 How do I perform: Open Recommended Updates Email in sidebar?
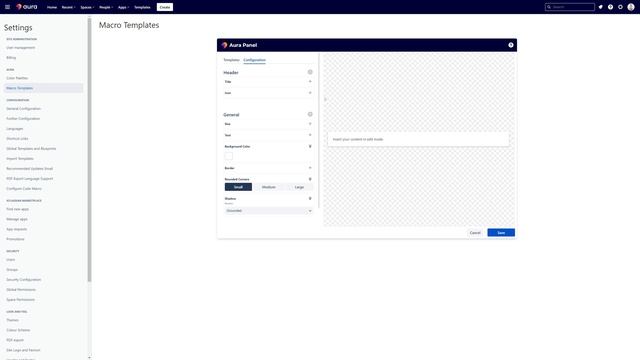point(29,169)
